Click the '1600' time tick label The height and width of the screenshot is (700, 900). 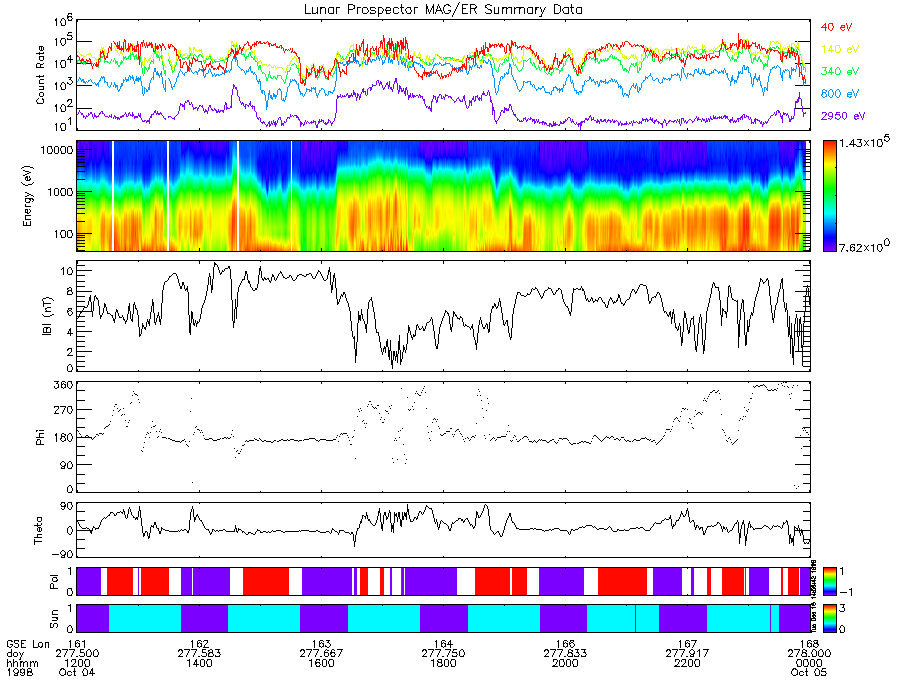click(x=321, y=663)
